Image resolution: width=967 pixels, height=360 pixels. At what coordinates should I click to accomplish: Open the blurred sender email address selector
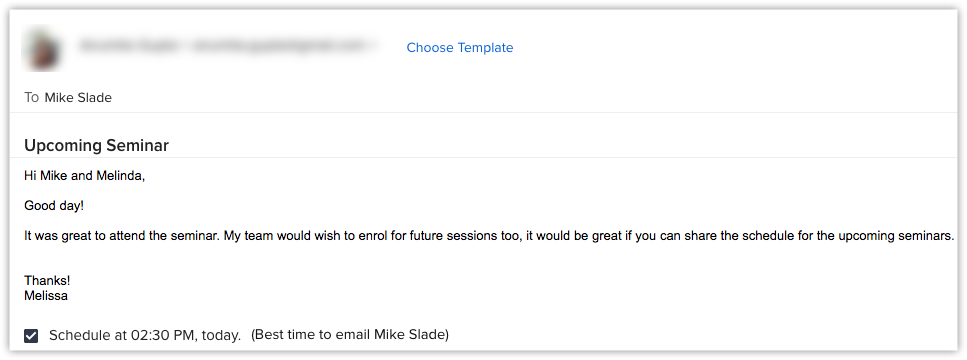click(228, 46)
